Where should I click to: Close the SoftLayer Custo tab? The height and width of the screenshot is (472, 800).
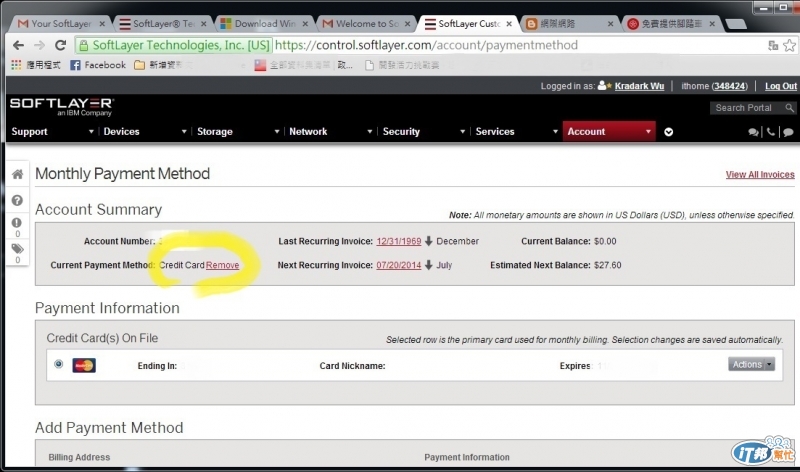coord(509,24)
